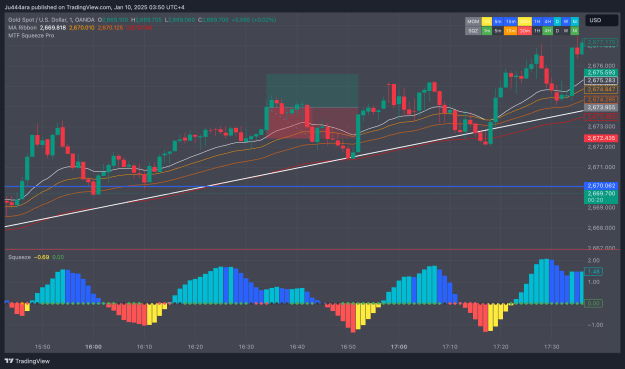Click the green 4H cell in SQZ row
The image size is (625, 369).
(x=548, y=31)
